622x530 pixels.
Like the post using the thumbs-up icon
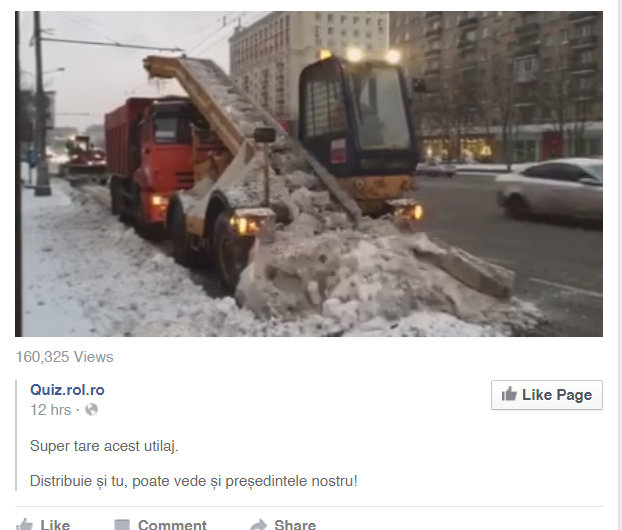(25, 524)
